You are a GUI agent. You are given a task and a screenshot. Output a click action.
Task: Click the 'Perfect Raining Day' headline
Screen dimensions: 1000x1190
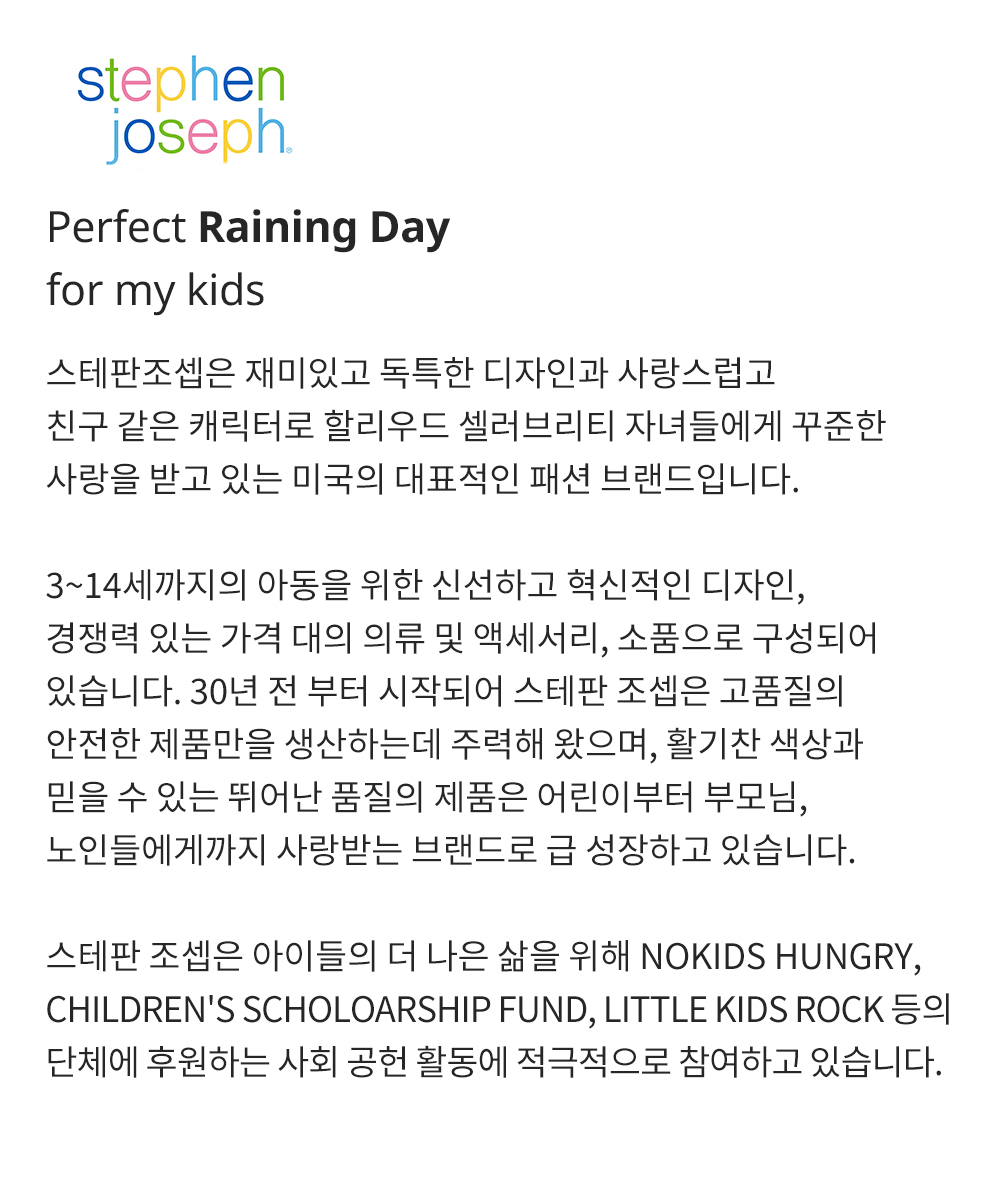coord(248,228)
